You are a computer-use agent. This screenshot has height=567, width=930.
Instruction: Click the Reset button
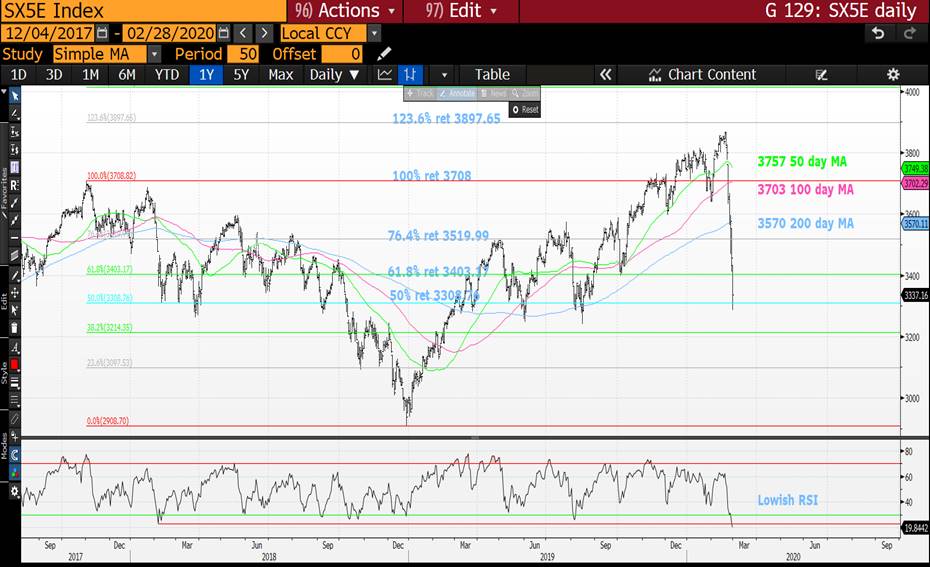[x=525, y=110]
